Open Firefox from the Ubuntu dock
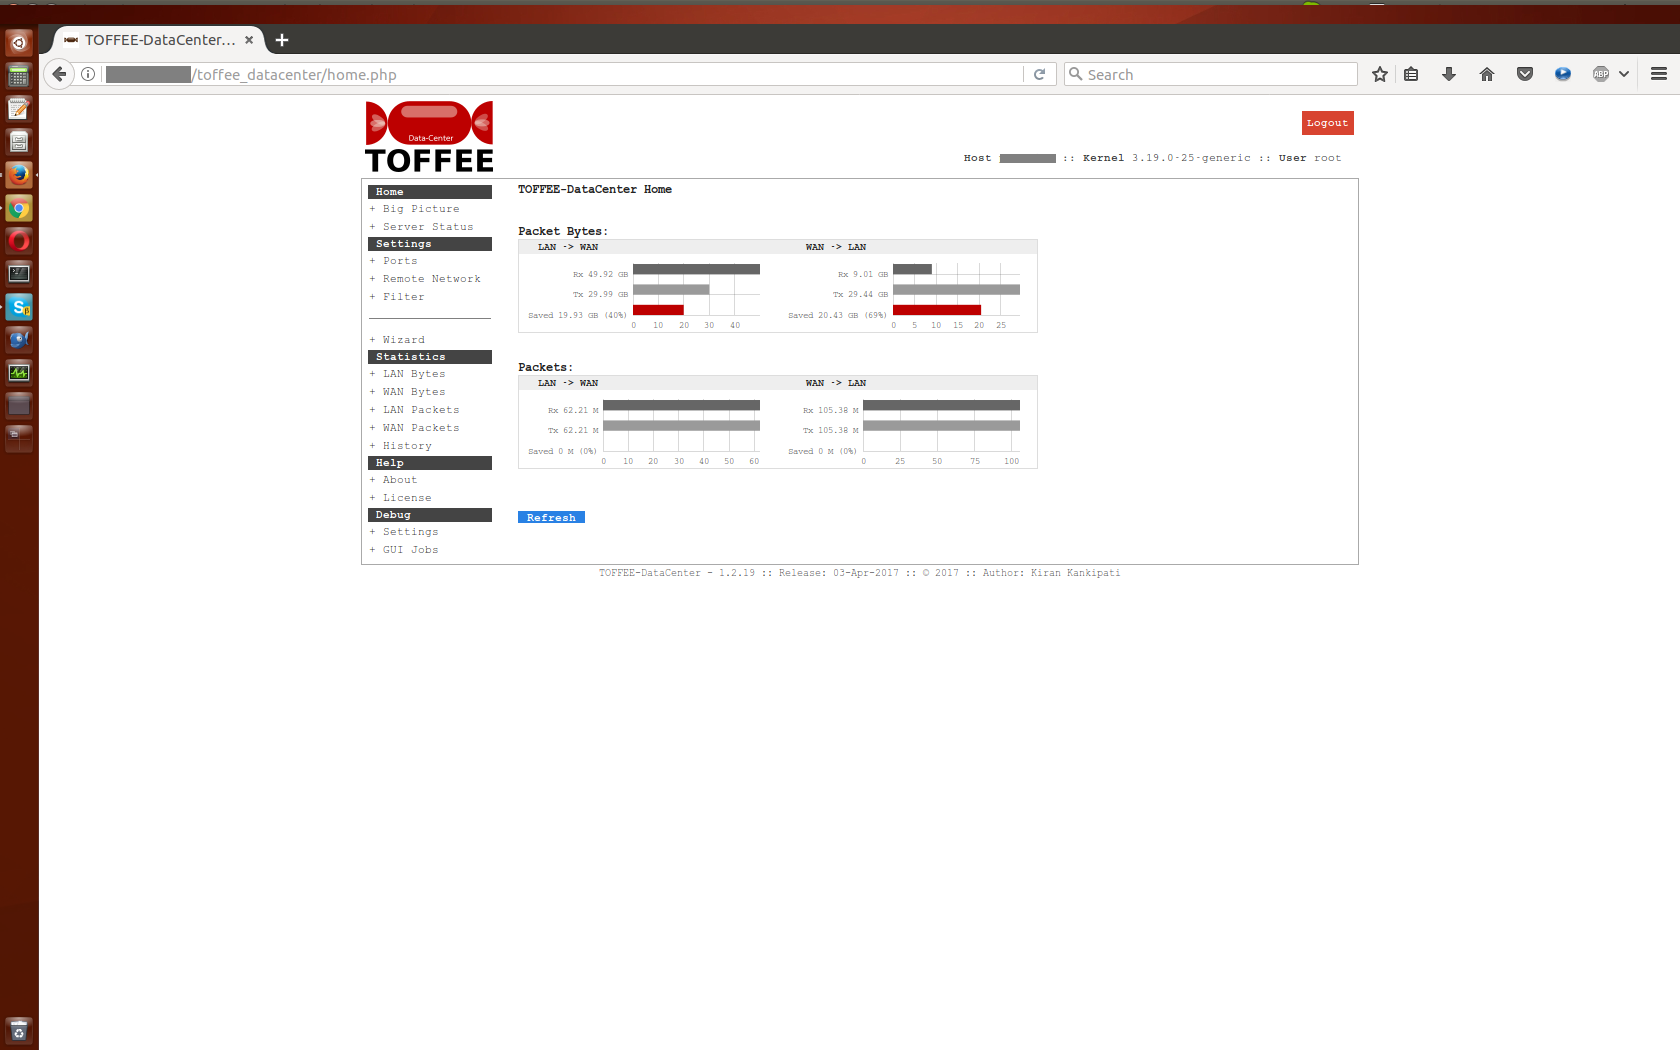 pos(19,175)
